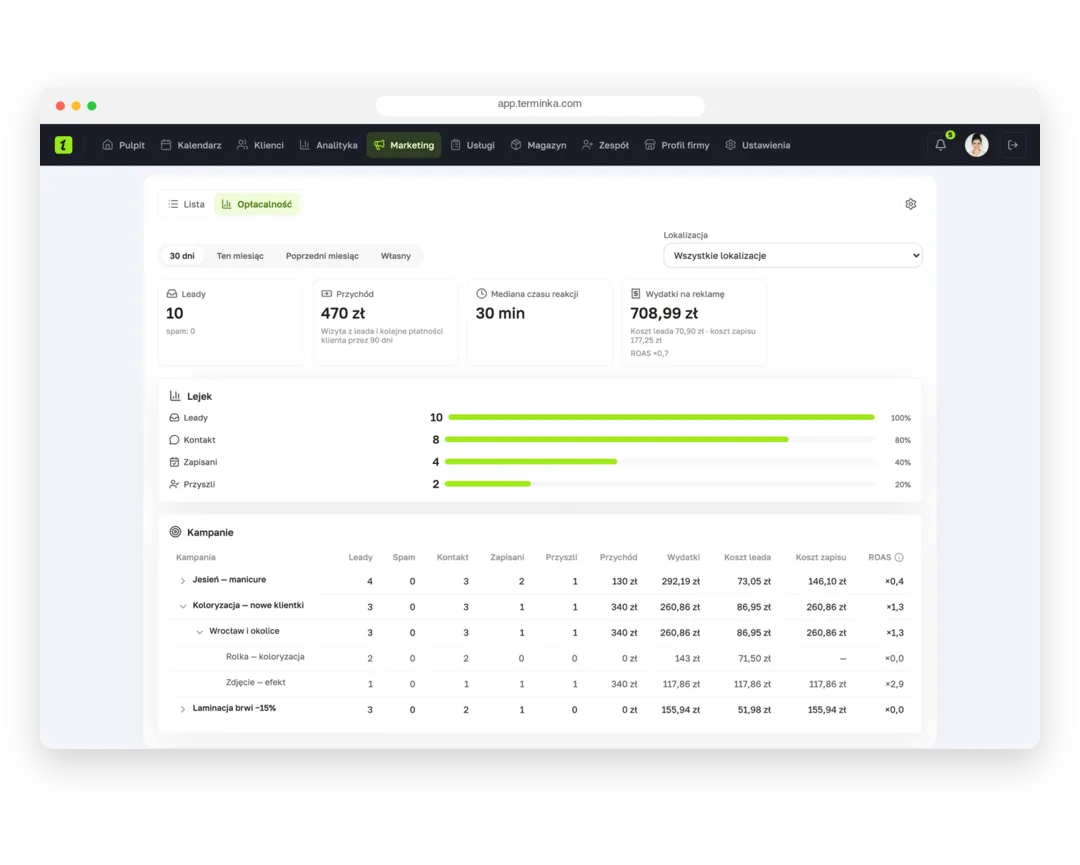Click the Leady funnel row icon

pos(174,417)
